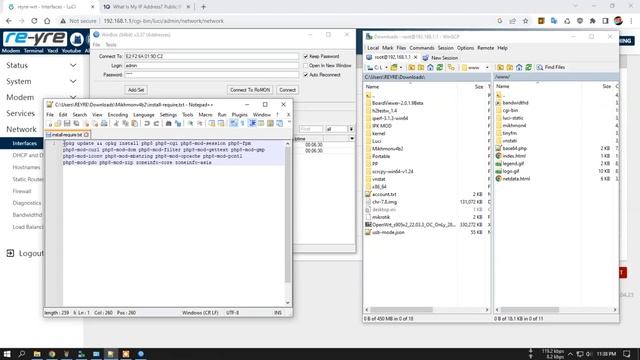Screen dimensions: 640x360
Task: Click Add/Set button in Winbox
Action: point(136,90)
